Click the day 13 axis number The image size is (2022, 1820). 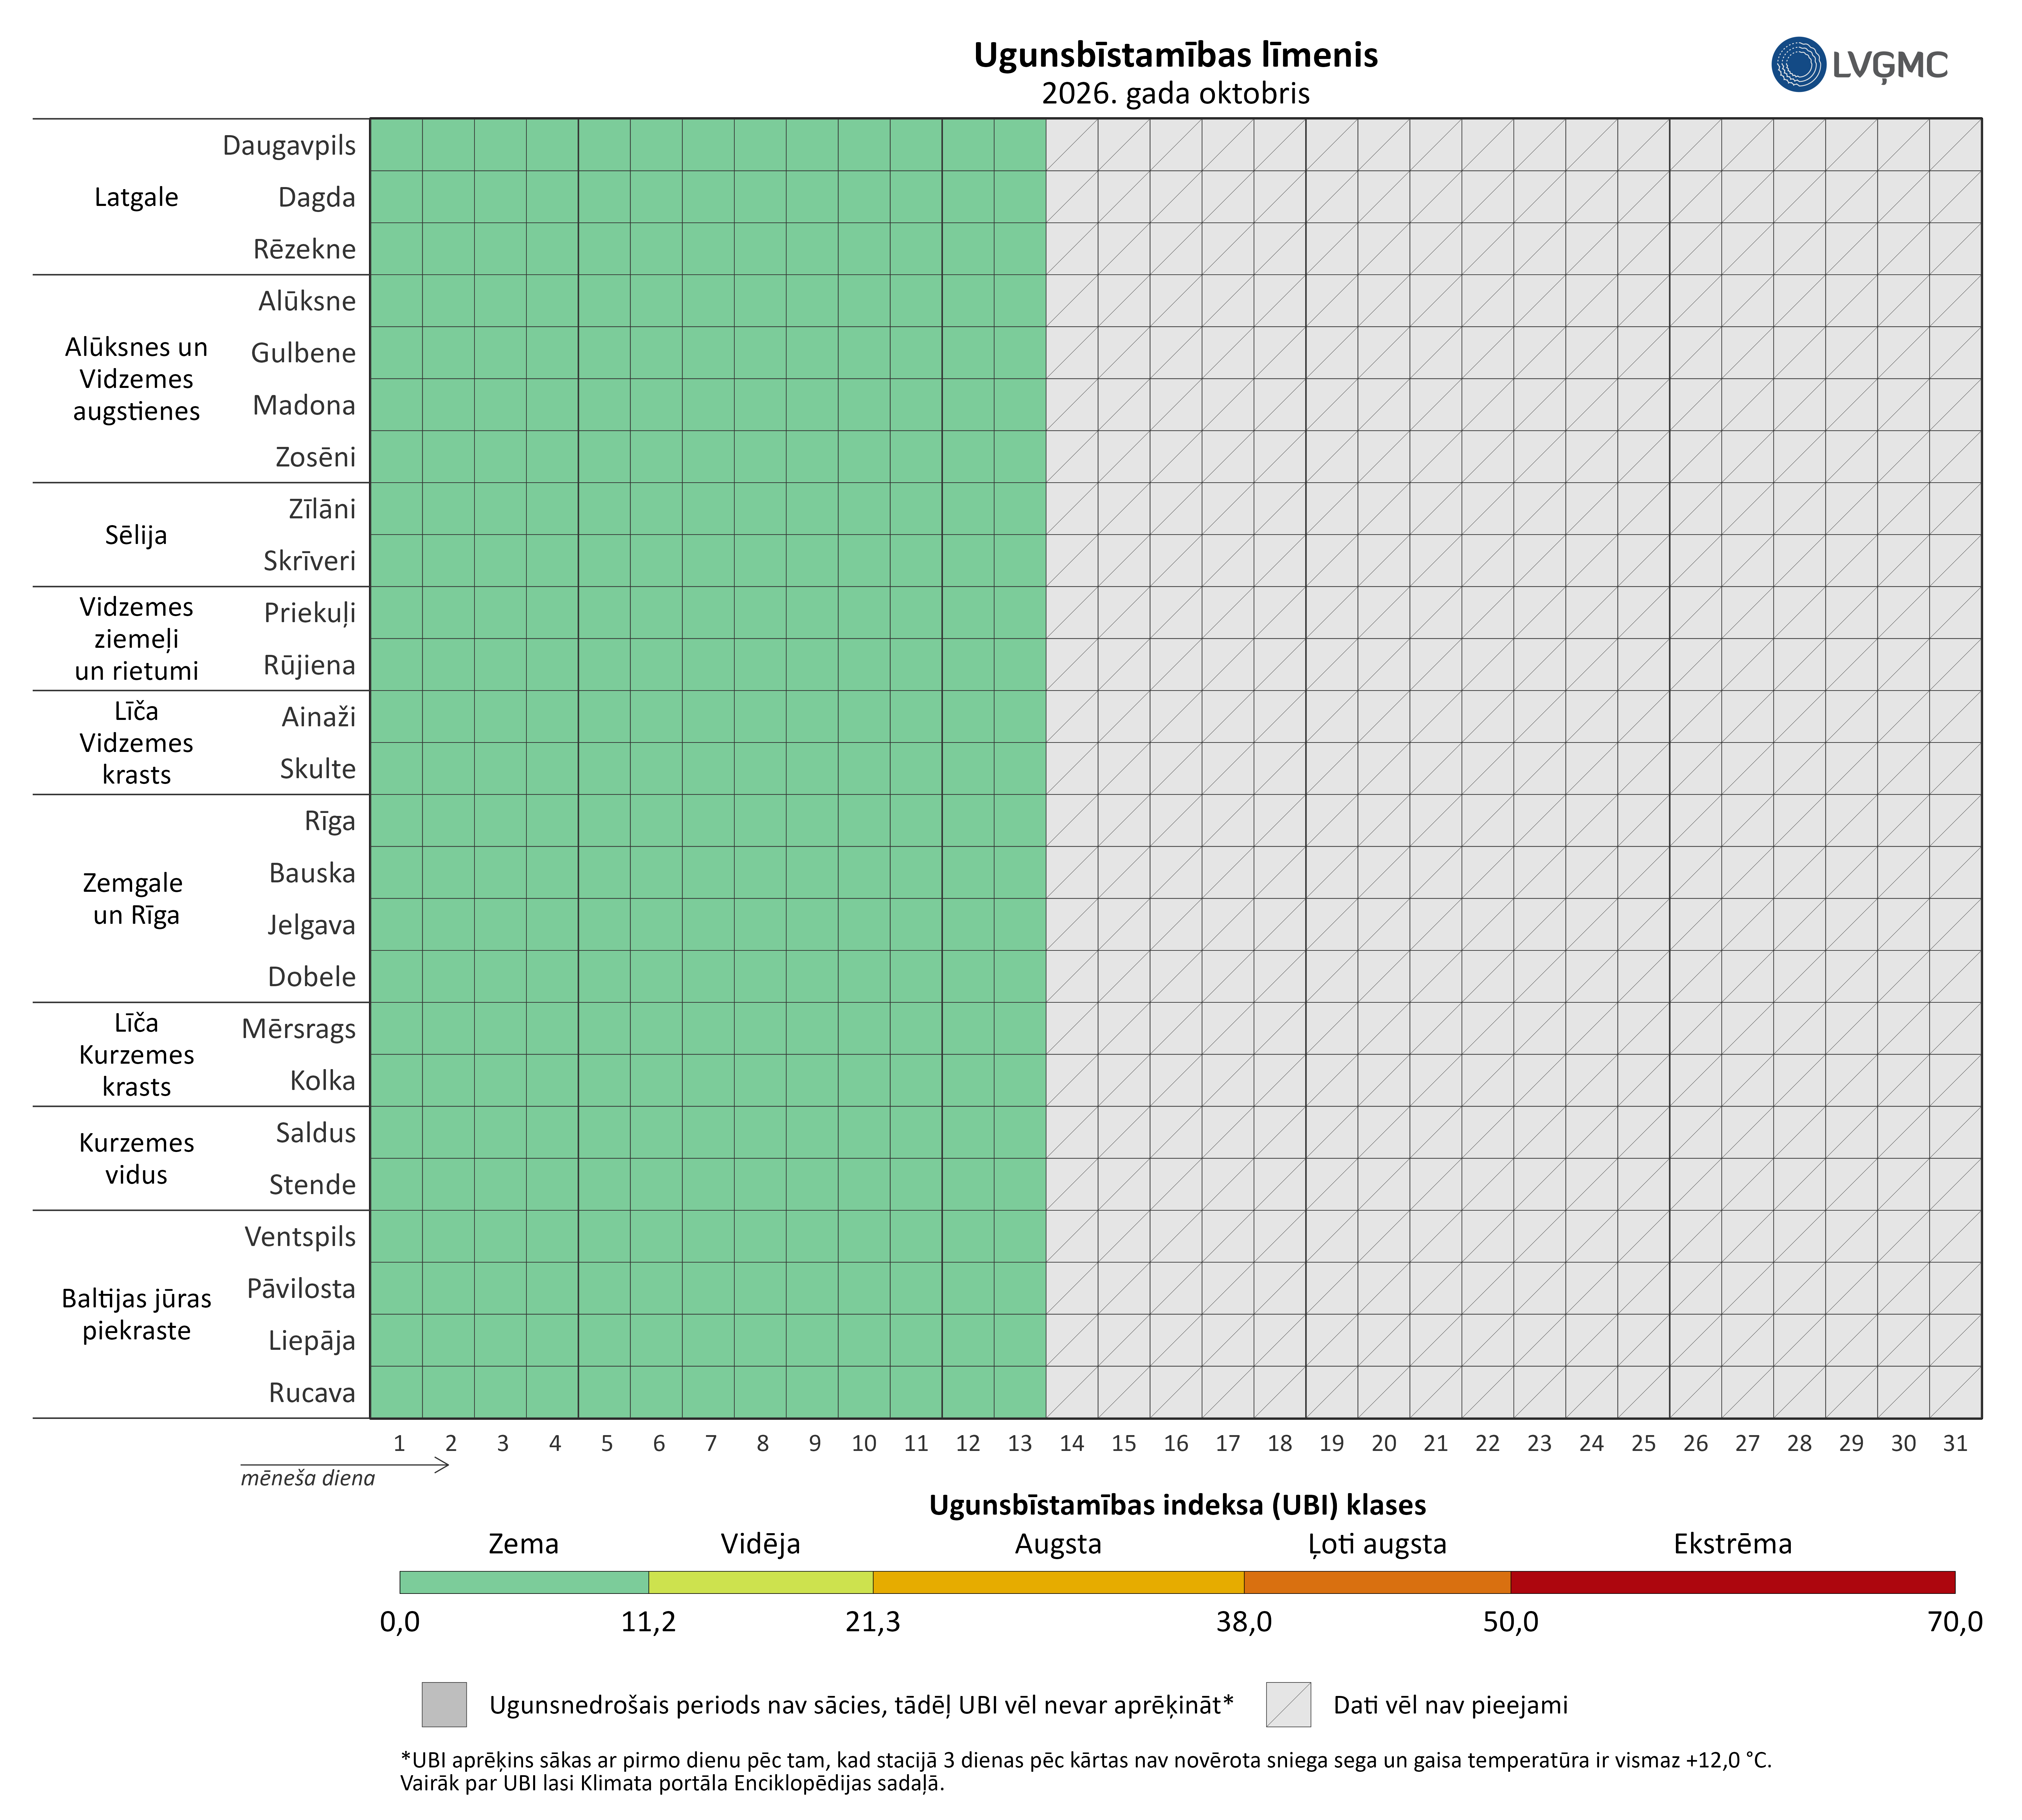click(x=1020, y=1443)
